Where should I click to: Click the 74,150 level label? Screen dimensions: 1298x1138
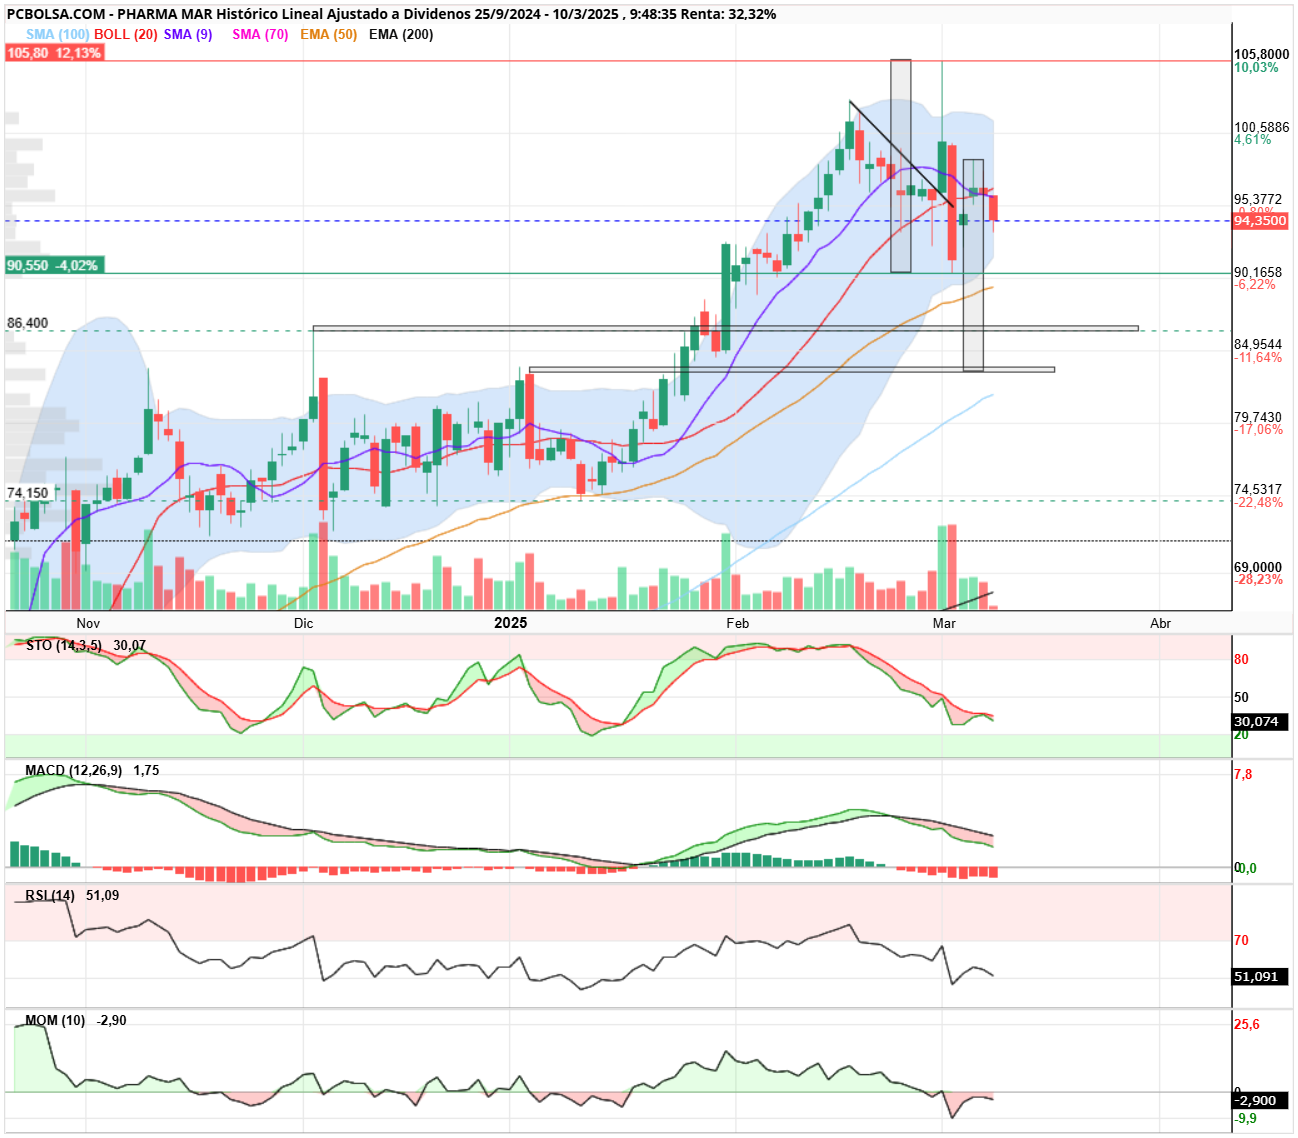tap(28, 493)
